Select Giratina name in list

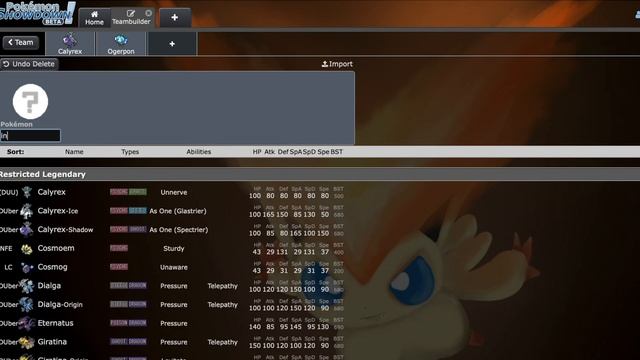tap(52, 342)
